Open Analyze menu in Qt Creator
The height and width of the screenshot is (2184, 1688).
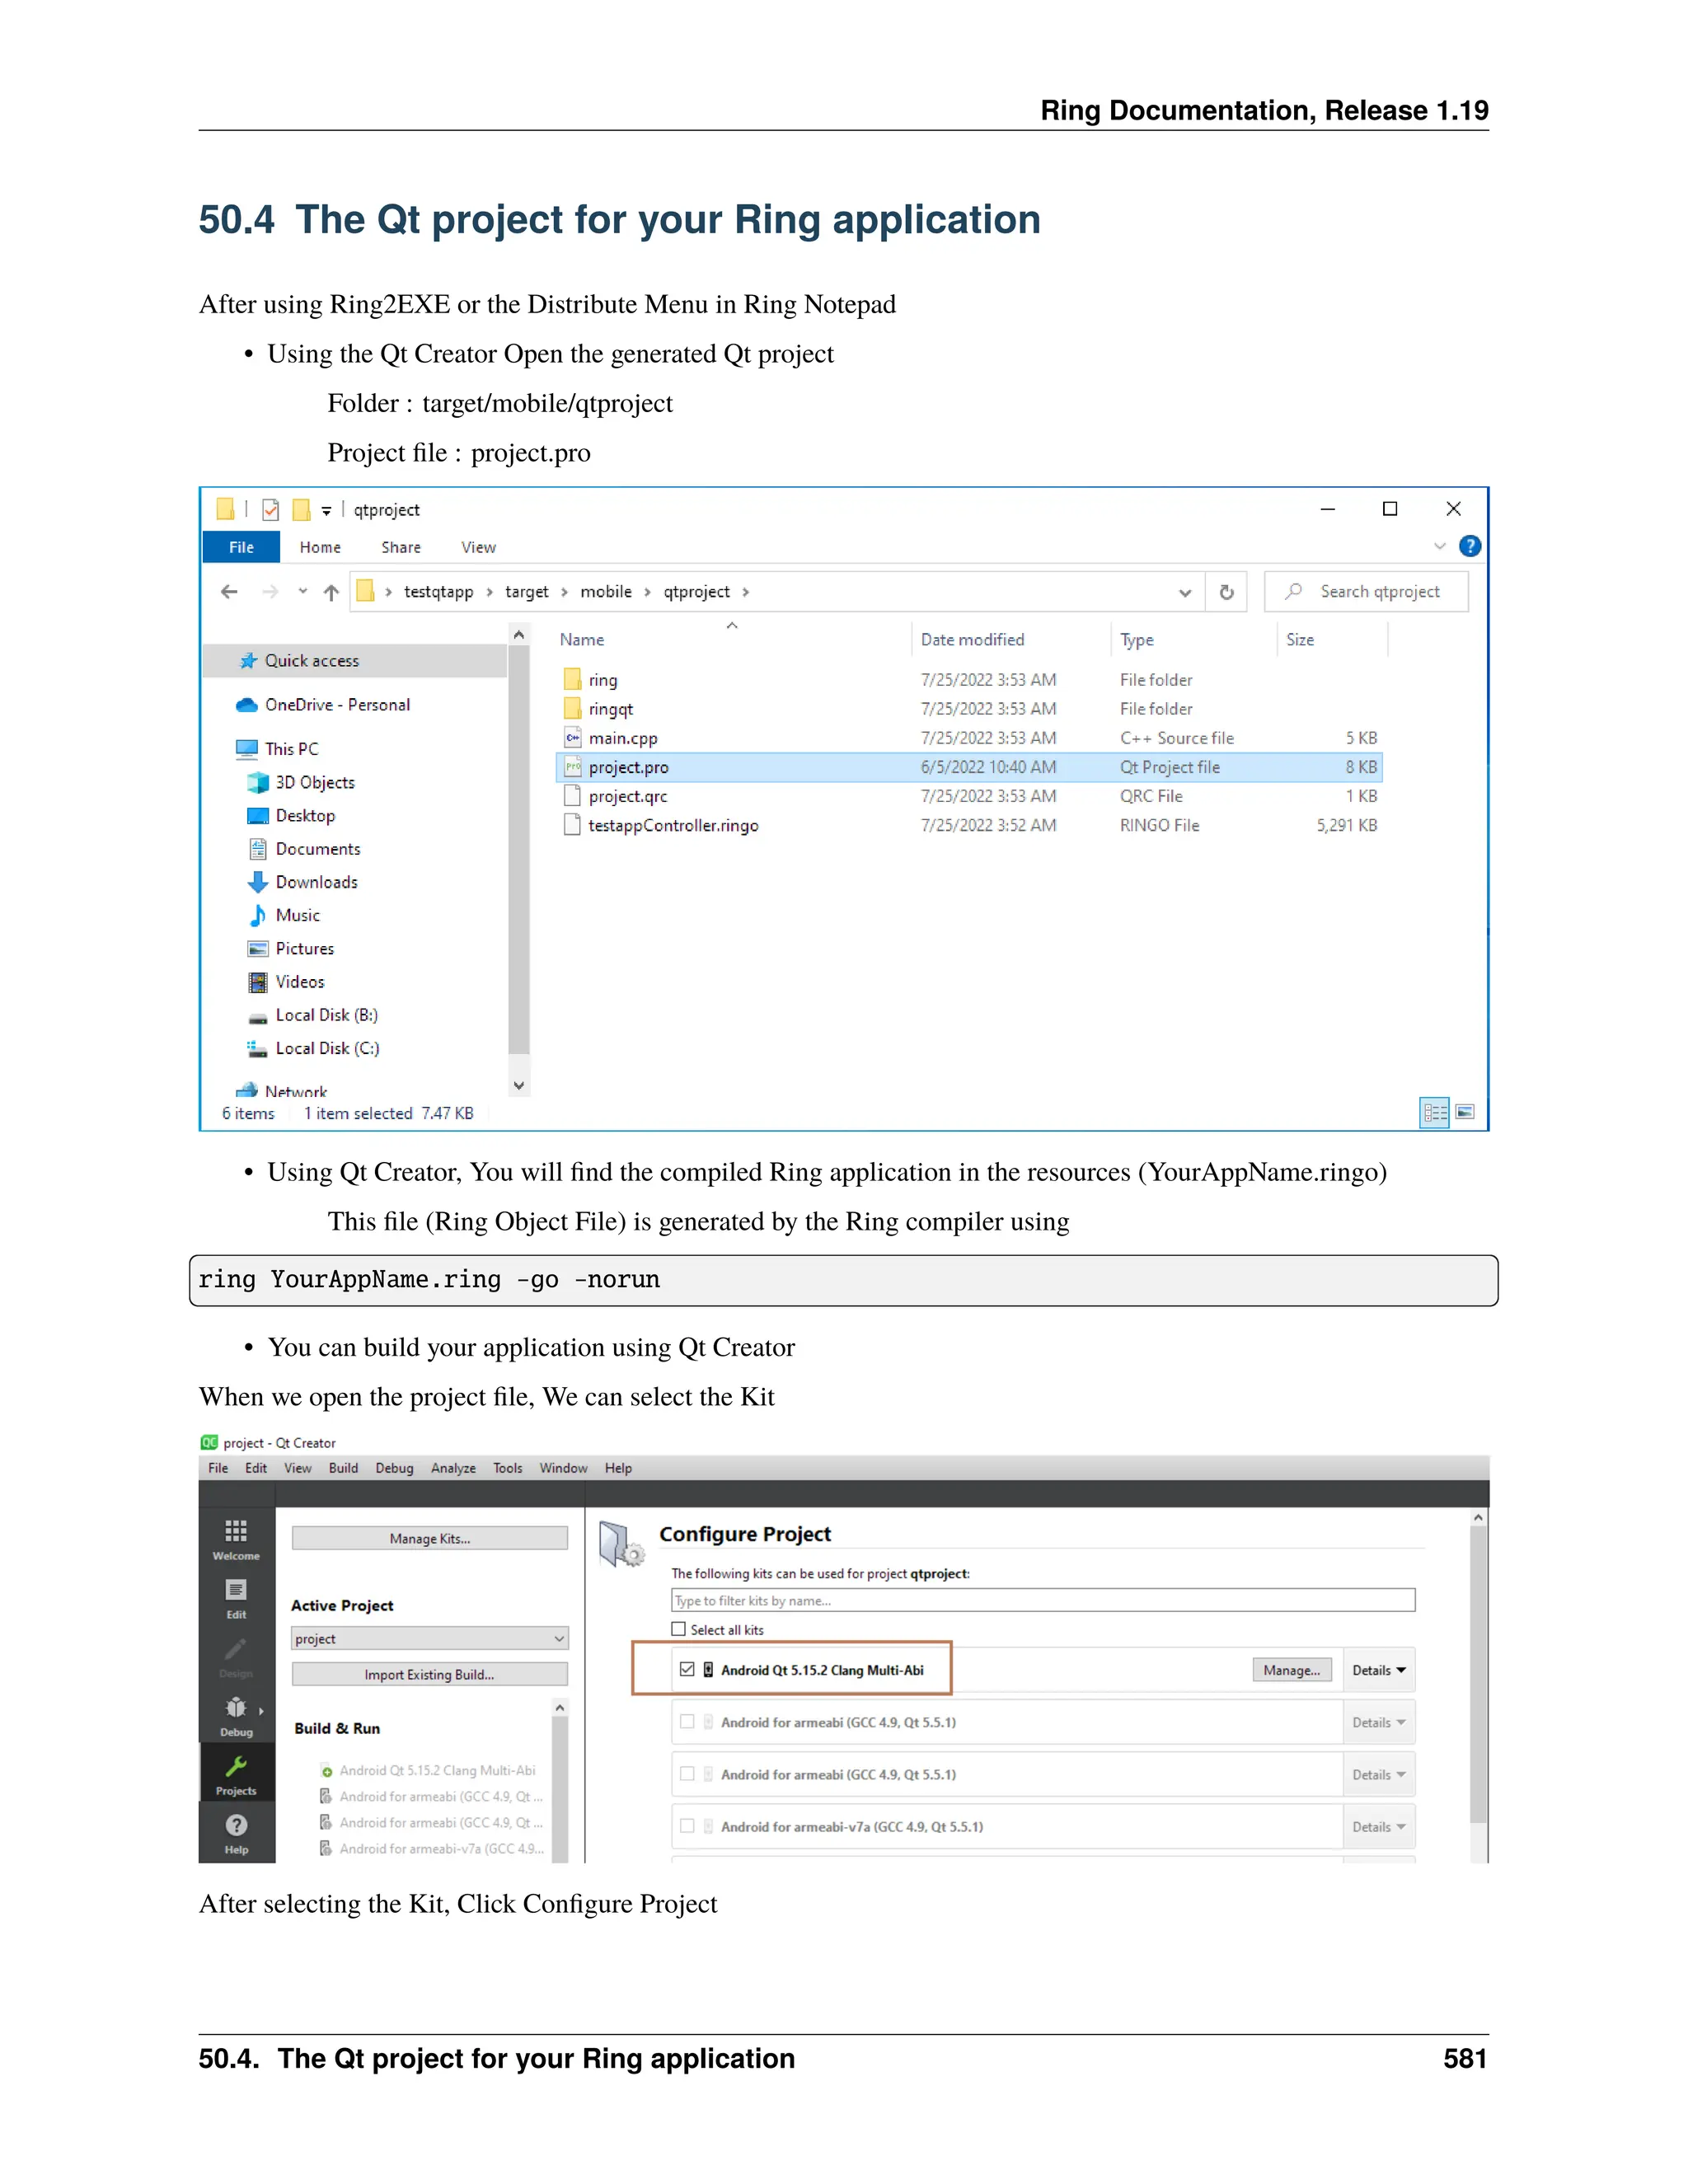(x=453, y=1468)
